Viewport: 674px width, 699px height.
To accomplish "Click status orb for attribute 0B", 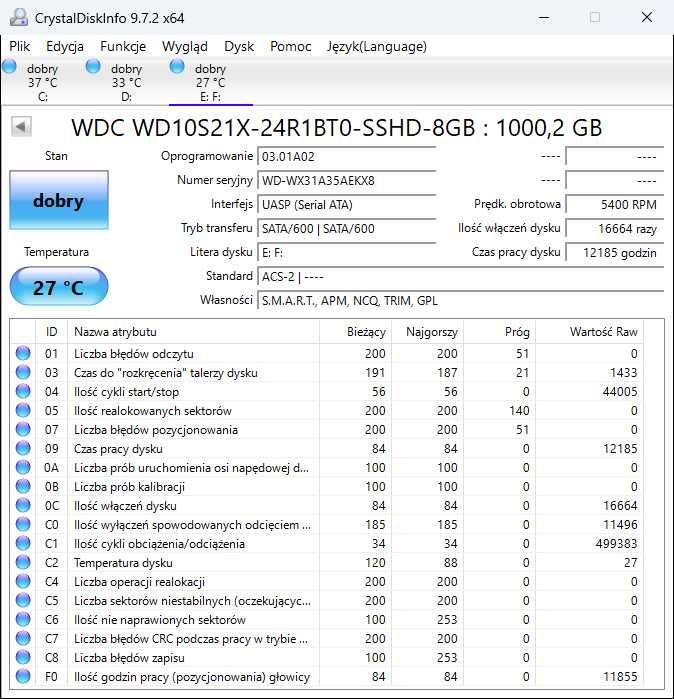I will tap(23, 486).
